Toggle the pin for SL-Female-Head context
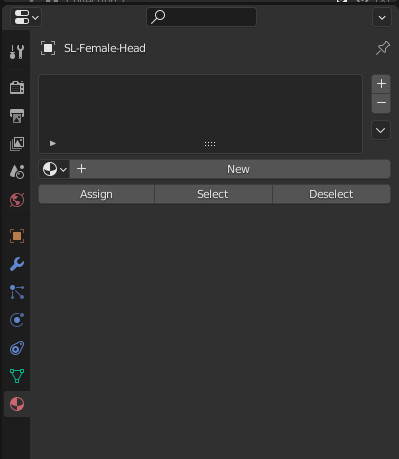 click(x=383, y=48)
